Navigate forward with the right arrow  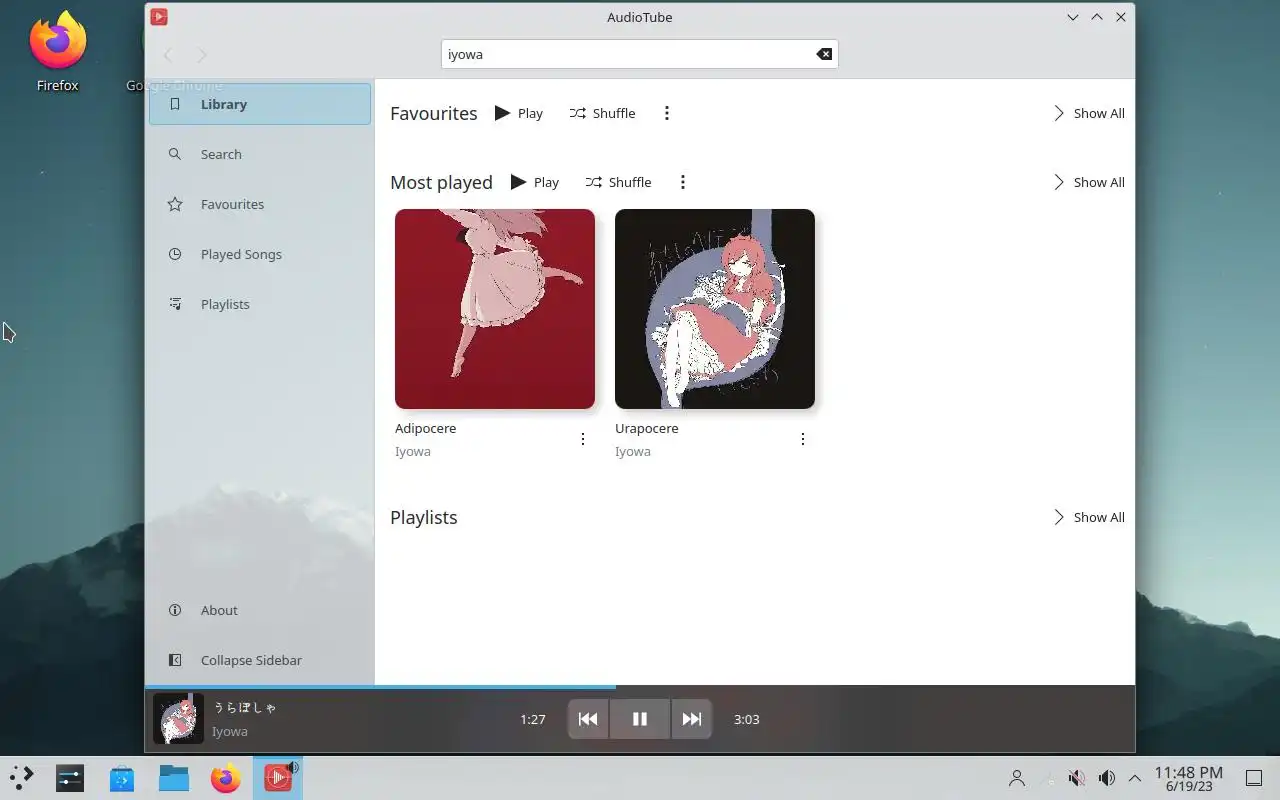point(202,54)
